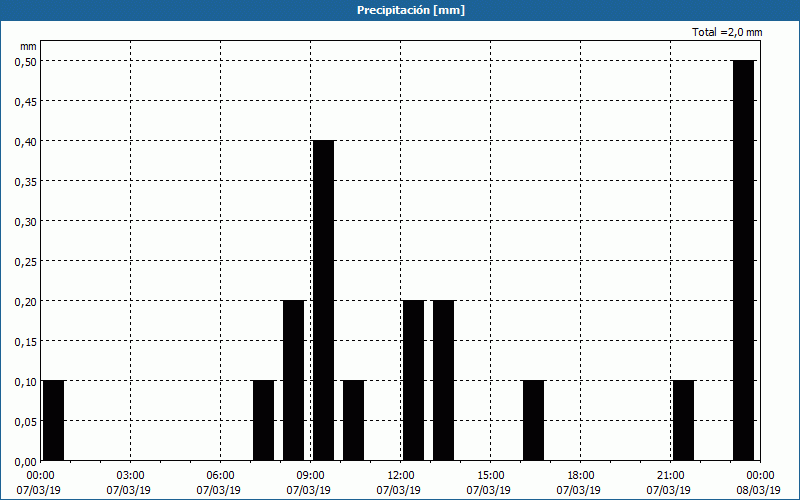Click the 0,25 y-axis value label

click(26, 261)
